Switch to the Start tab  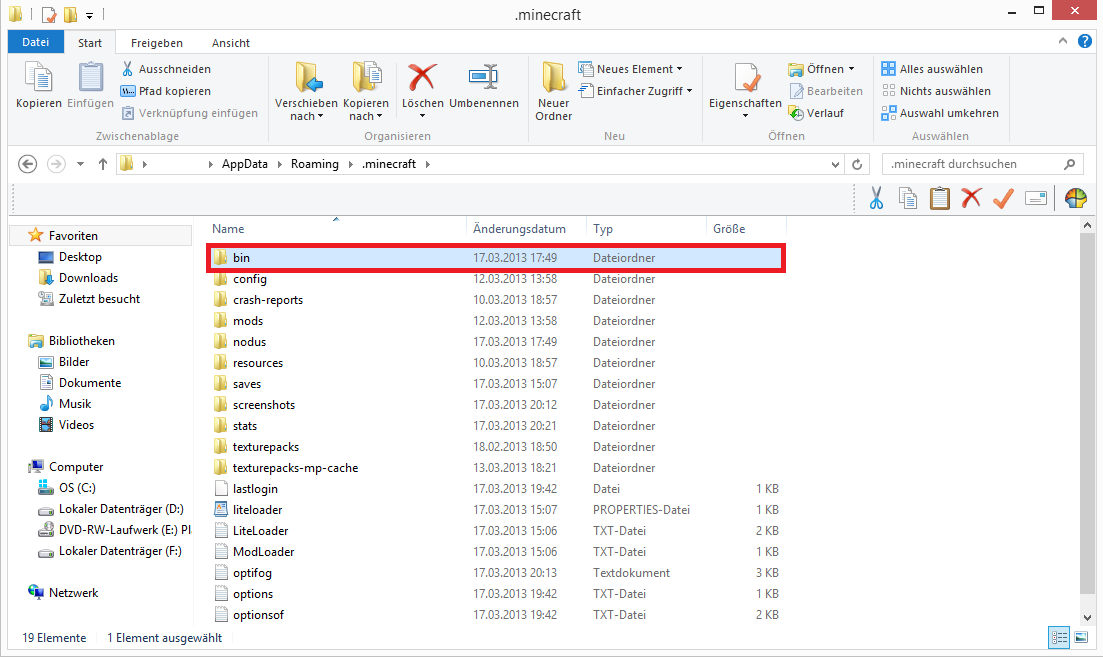(90, 43)
